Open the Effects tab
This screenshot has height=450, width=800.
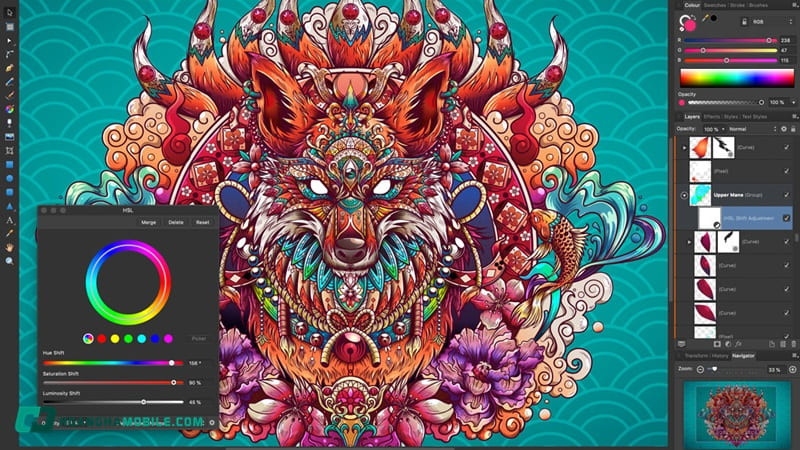712,117
